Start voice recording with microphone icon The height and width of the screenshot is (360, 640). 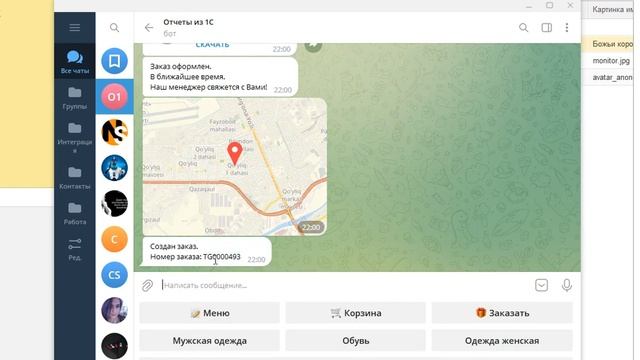coord(567,285)
